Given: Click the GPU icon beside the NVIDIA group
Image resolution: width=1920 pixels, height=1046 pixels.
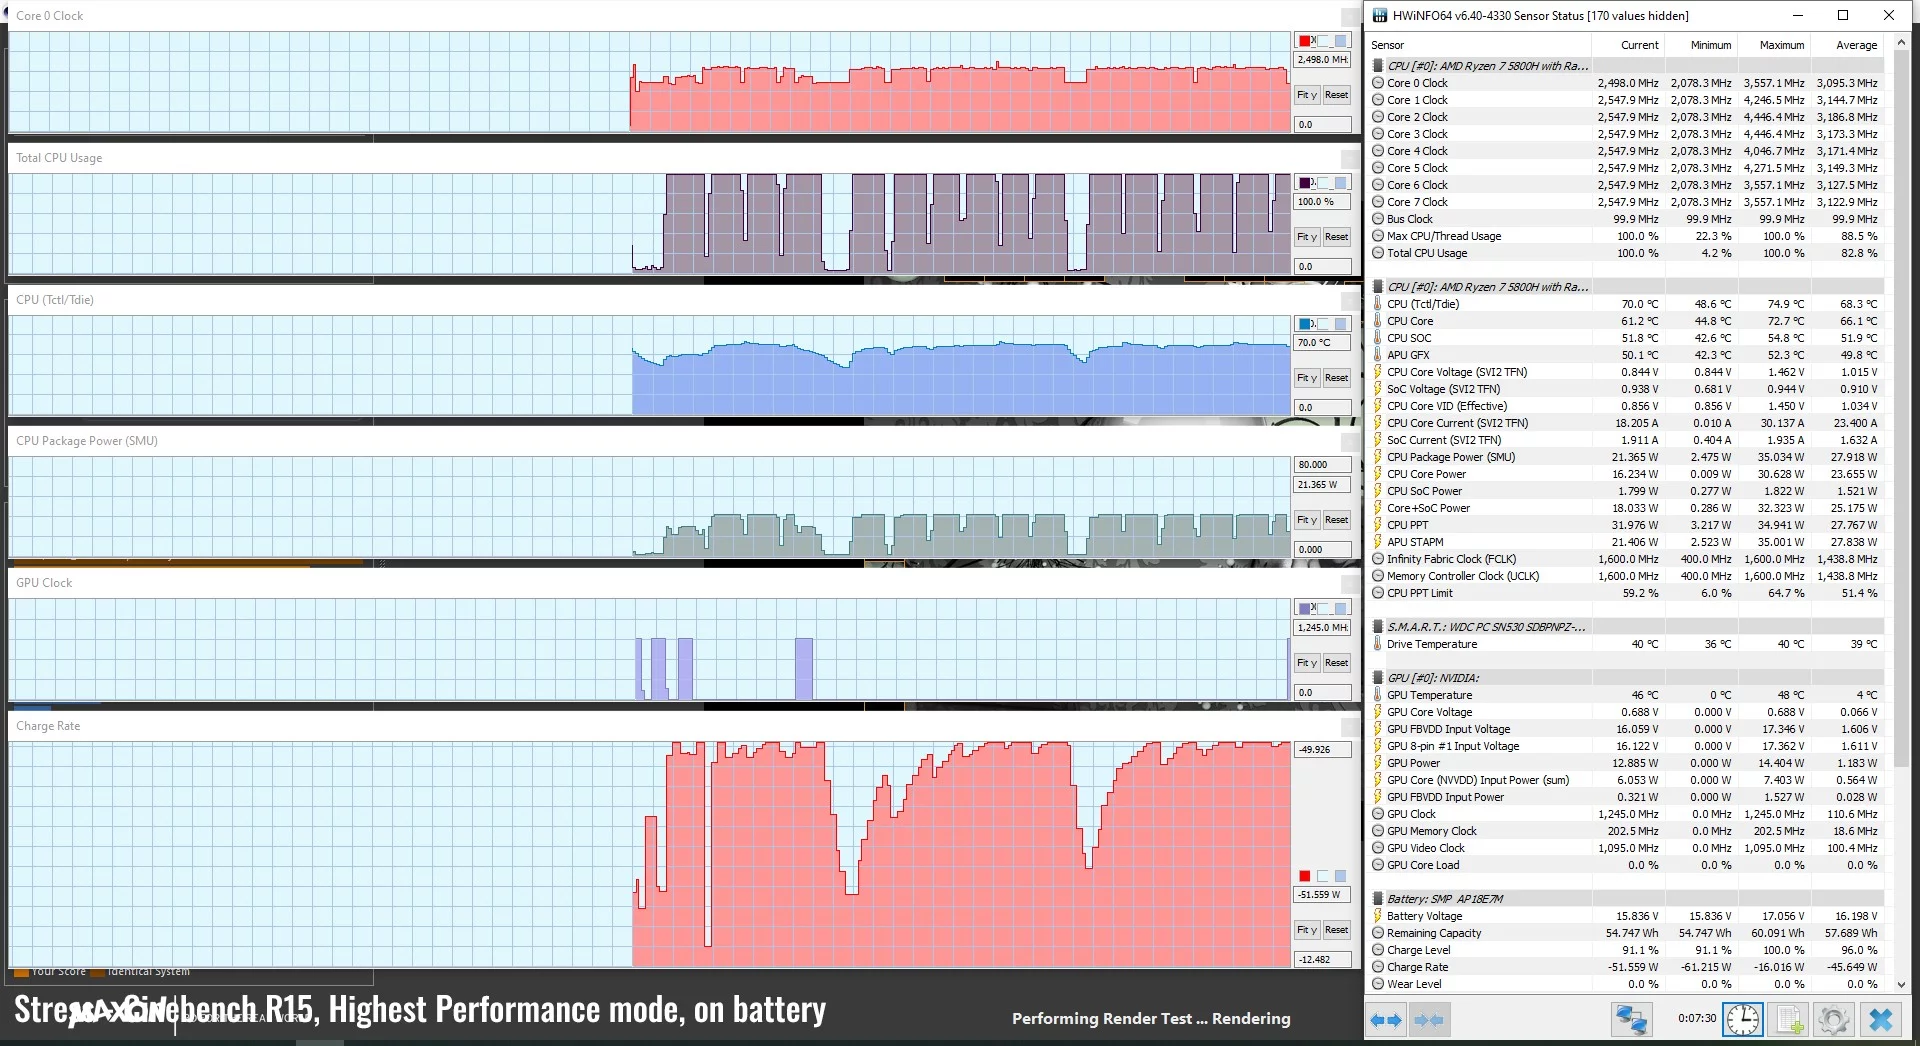Looking at the screenshot, I should click(x=1379, y=677).
